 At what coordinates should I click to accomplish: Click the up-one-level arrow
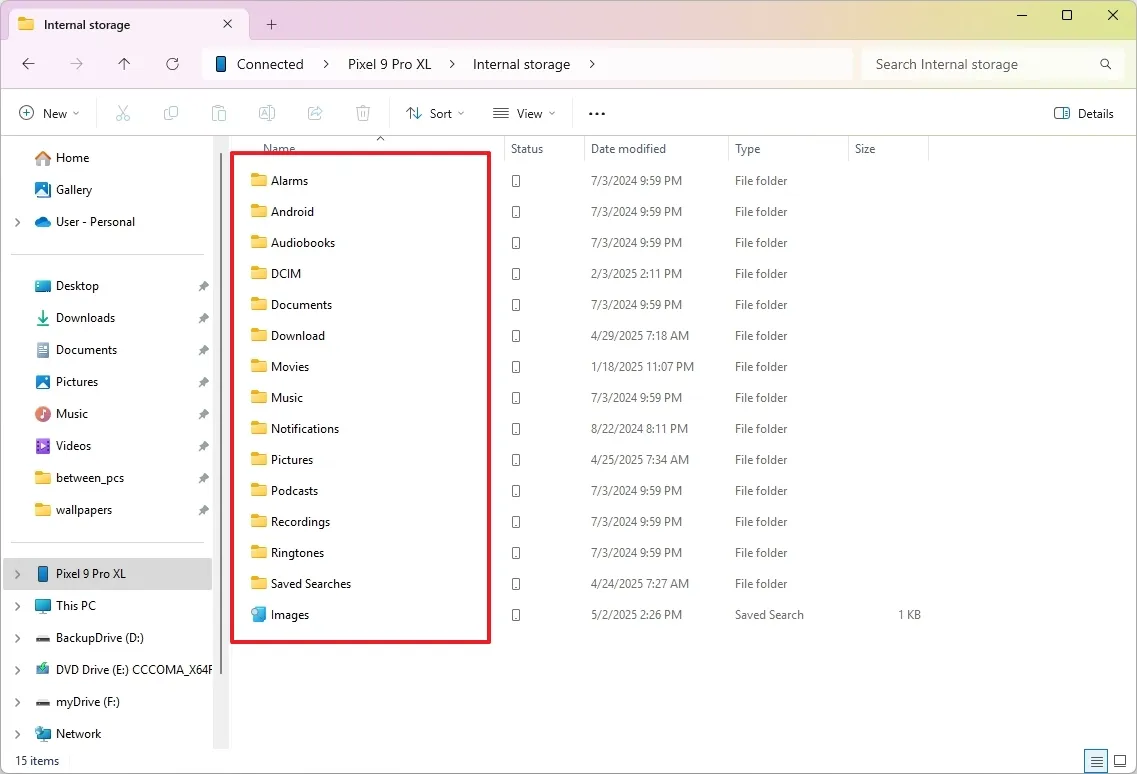[124, 63]
